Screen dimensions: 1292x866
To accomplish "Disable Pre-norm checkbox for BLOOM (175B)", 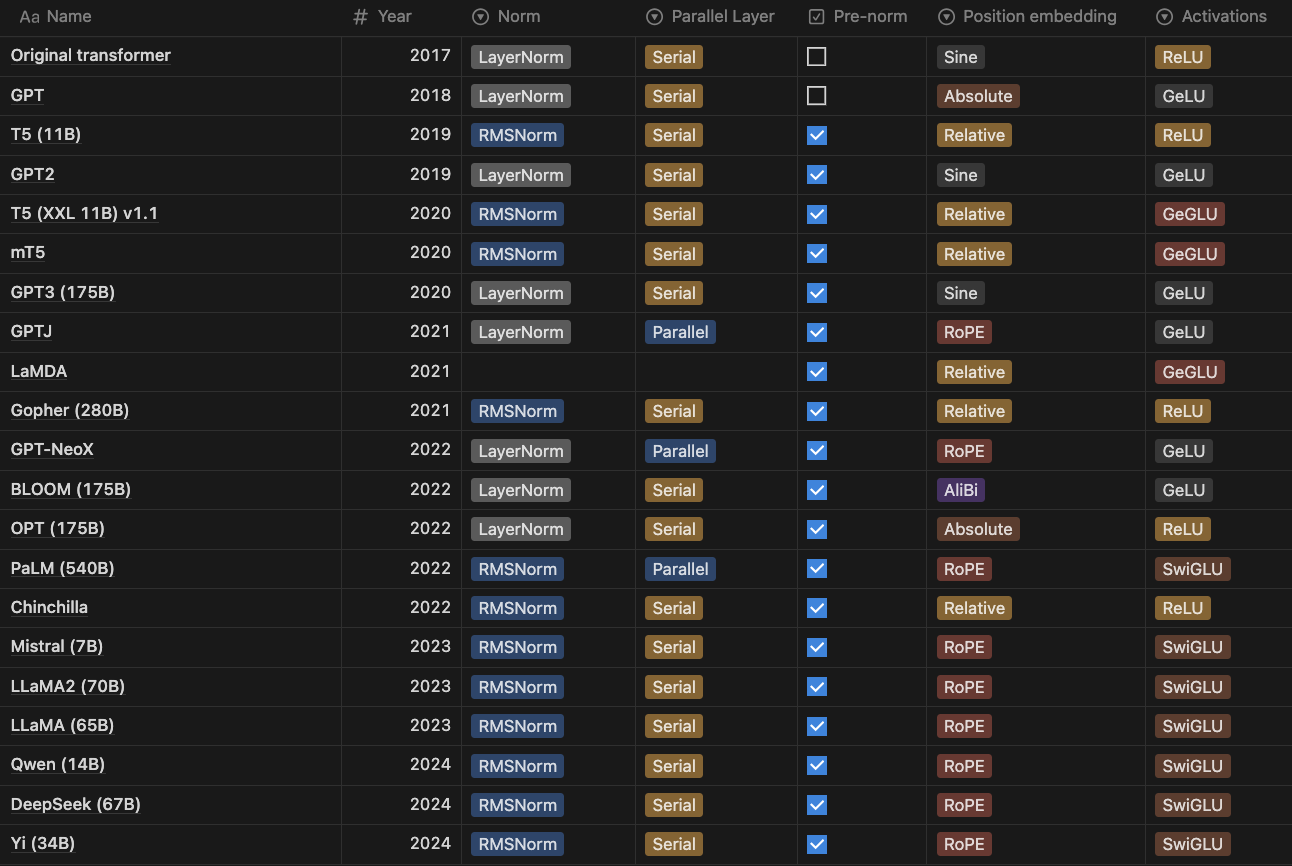I will point(817,490).
